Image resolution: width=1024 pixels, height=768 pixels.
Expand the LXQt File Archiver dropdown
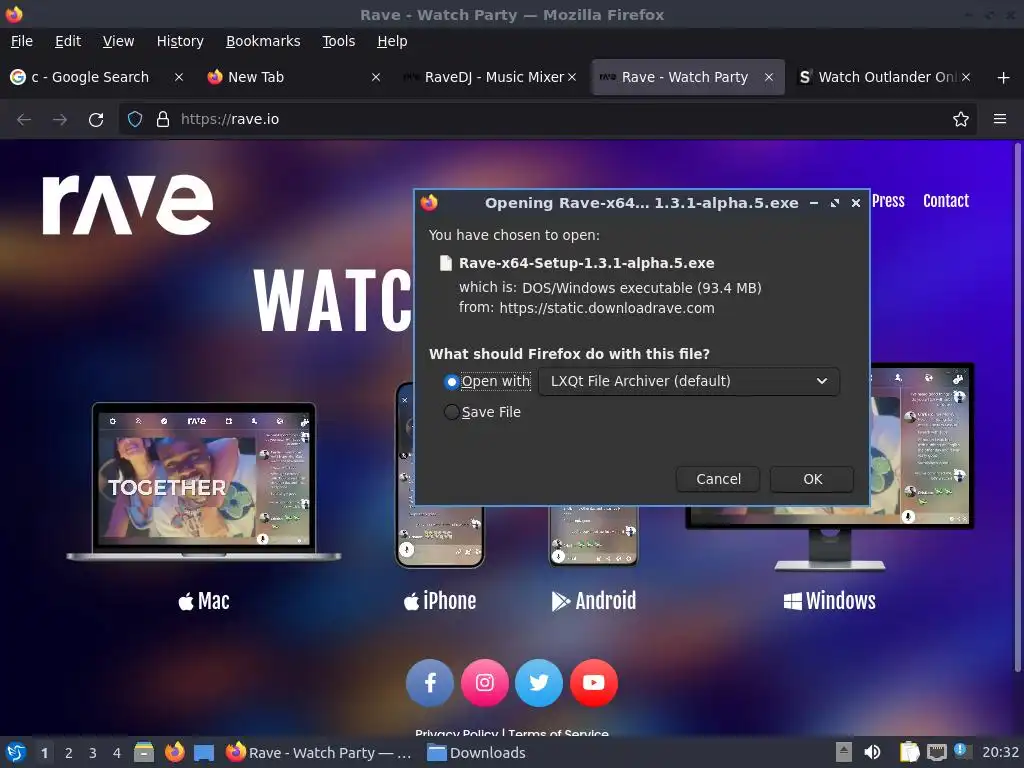point(689,381)
